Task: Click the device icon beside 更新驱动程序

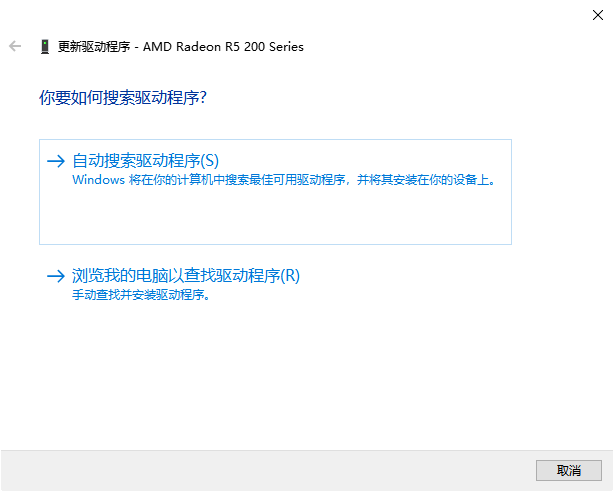Action: tap(45, 47)
